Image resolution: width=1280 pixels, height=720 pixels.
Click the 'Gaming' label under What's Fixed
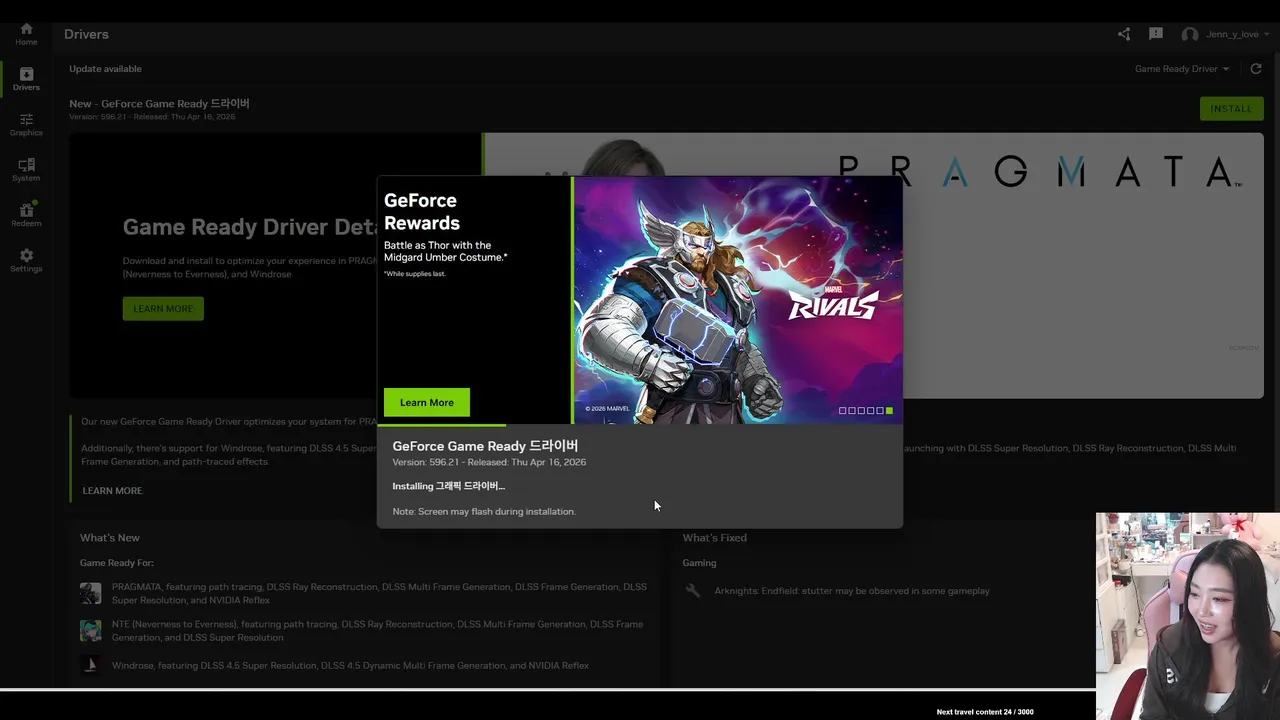[x=699, y=563]
